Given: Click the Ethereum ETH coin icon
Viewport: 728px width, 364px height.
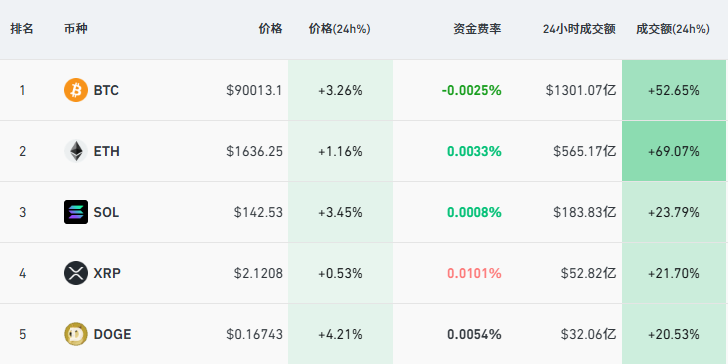Looking at the screenshot, I should pyautogui.click(x=76, y=151).
